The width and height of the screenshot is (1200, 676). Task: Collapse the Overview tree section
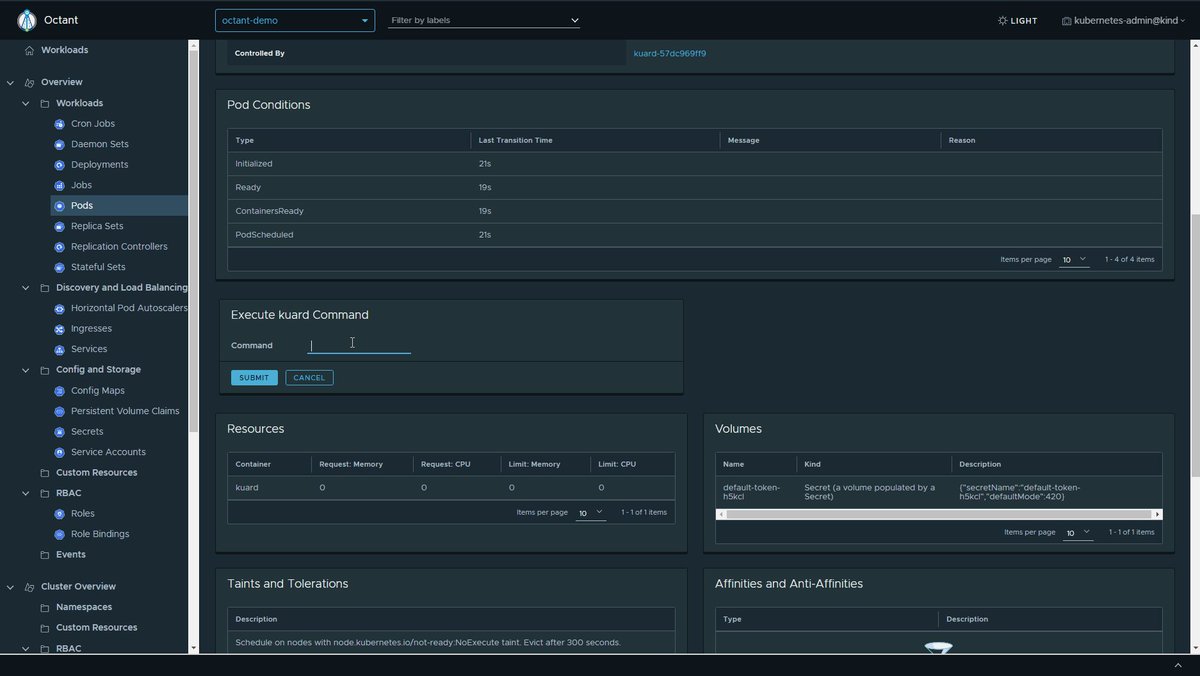pos(10,82)
